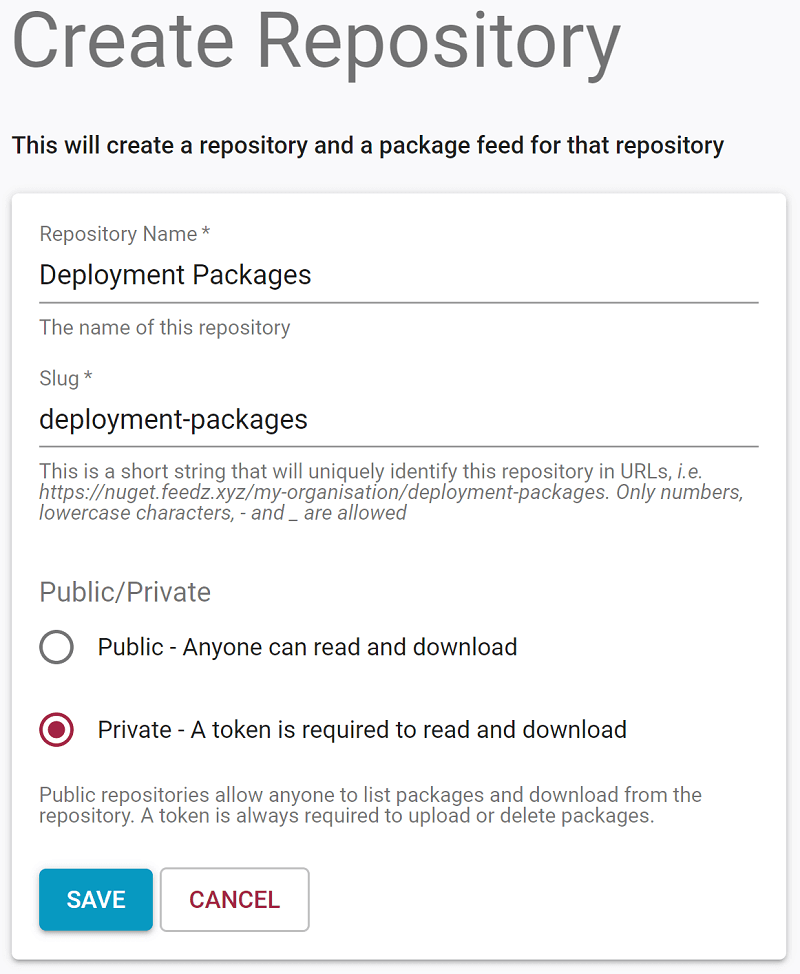
Task: Click the Public/Private section heading
Action: tap(126, 592)
